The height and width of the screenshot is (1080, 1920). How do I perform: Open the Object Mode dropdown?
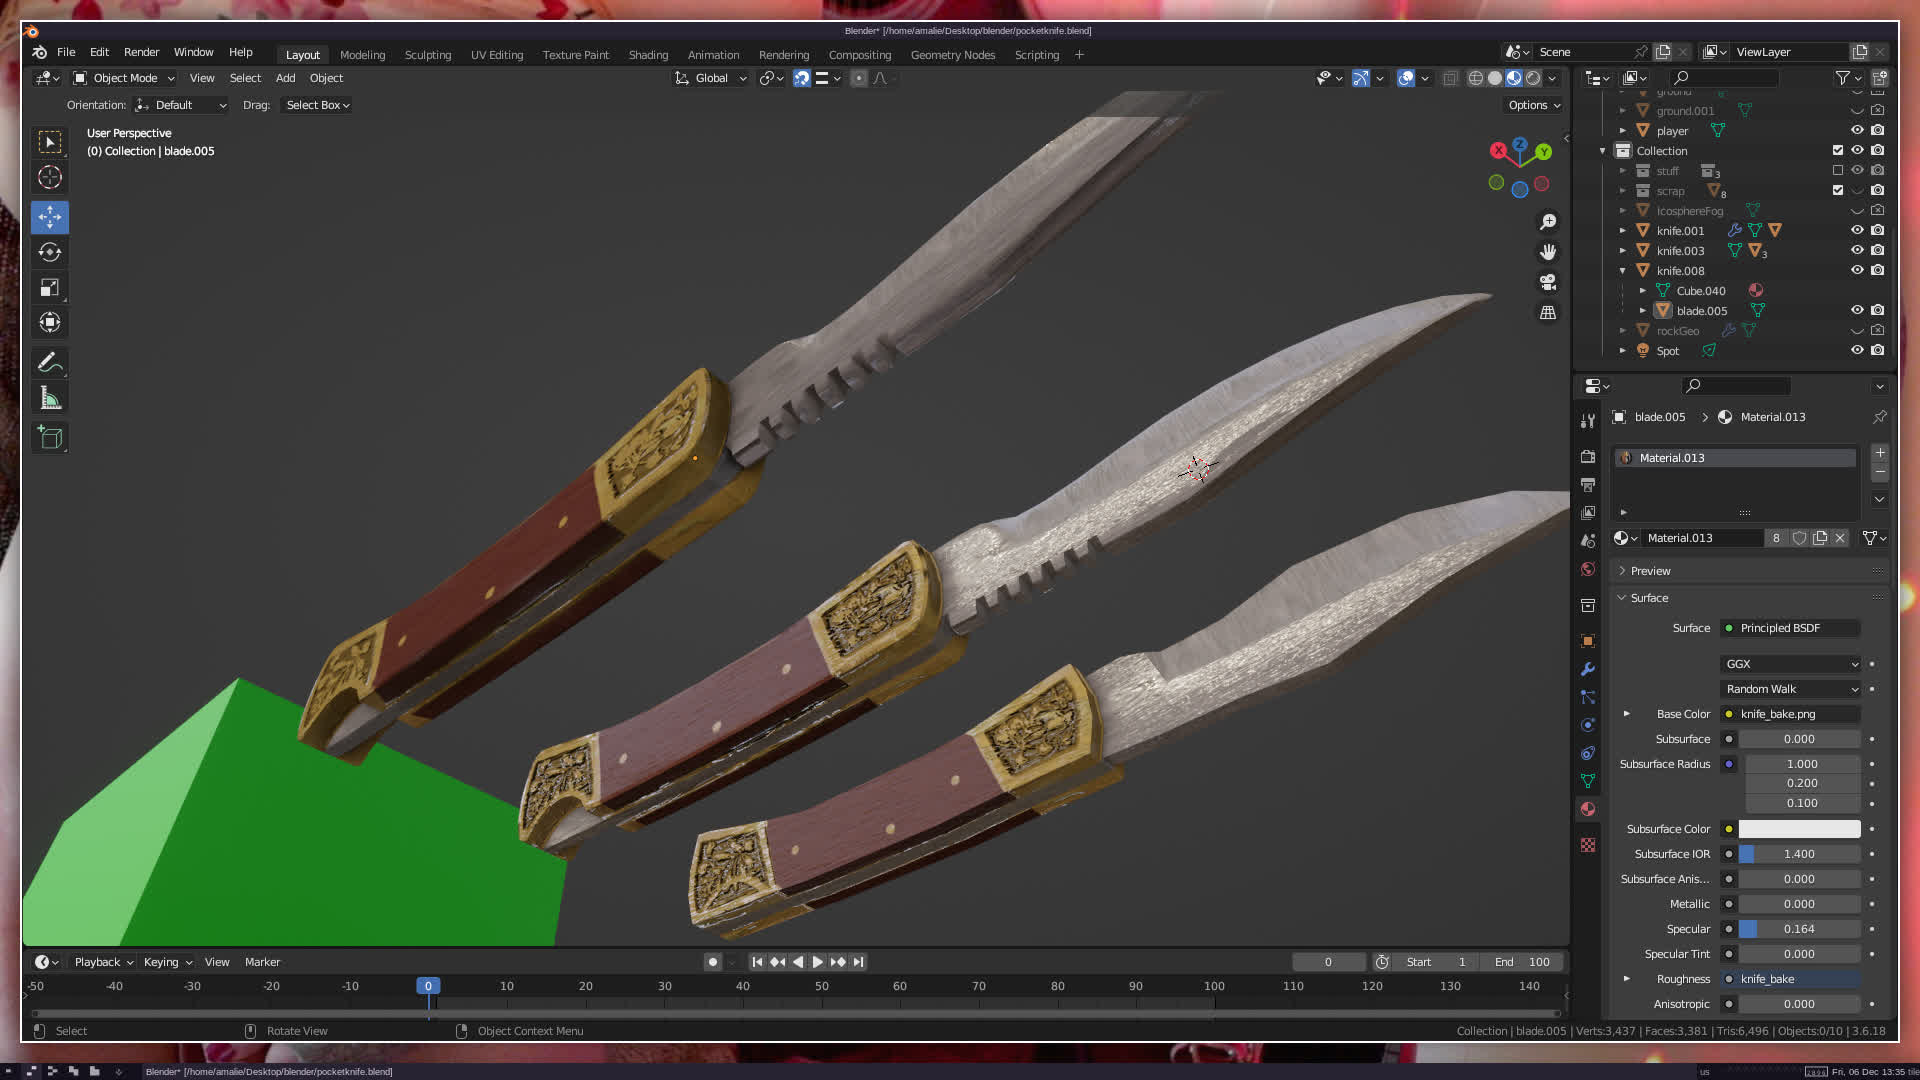point(125,78)
